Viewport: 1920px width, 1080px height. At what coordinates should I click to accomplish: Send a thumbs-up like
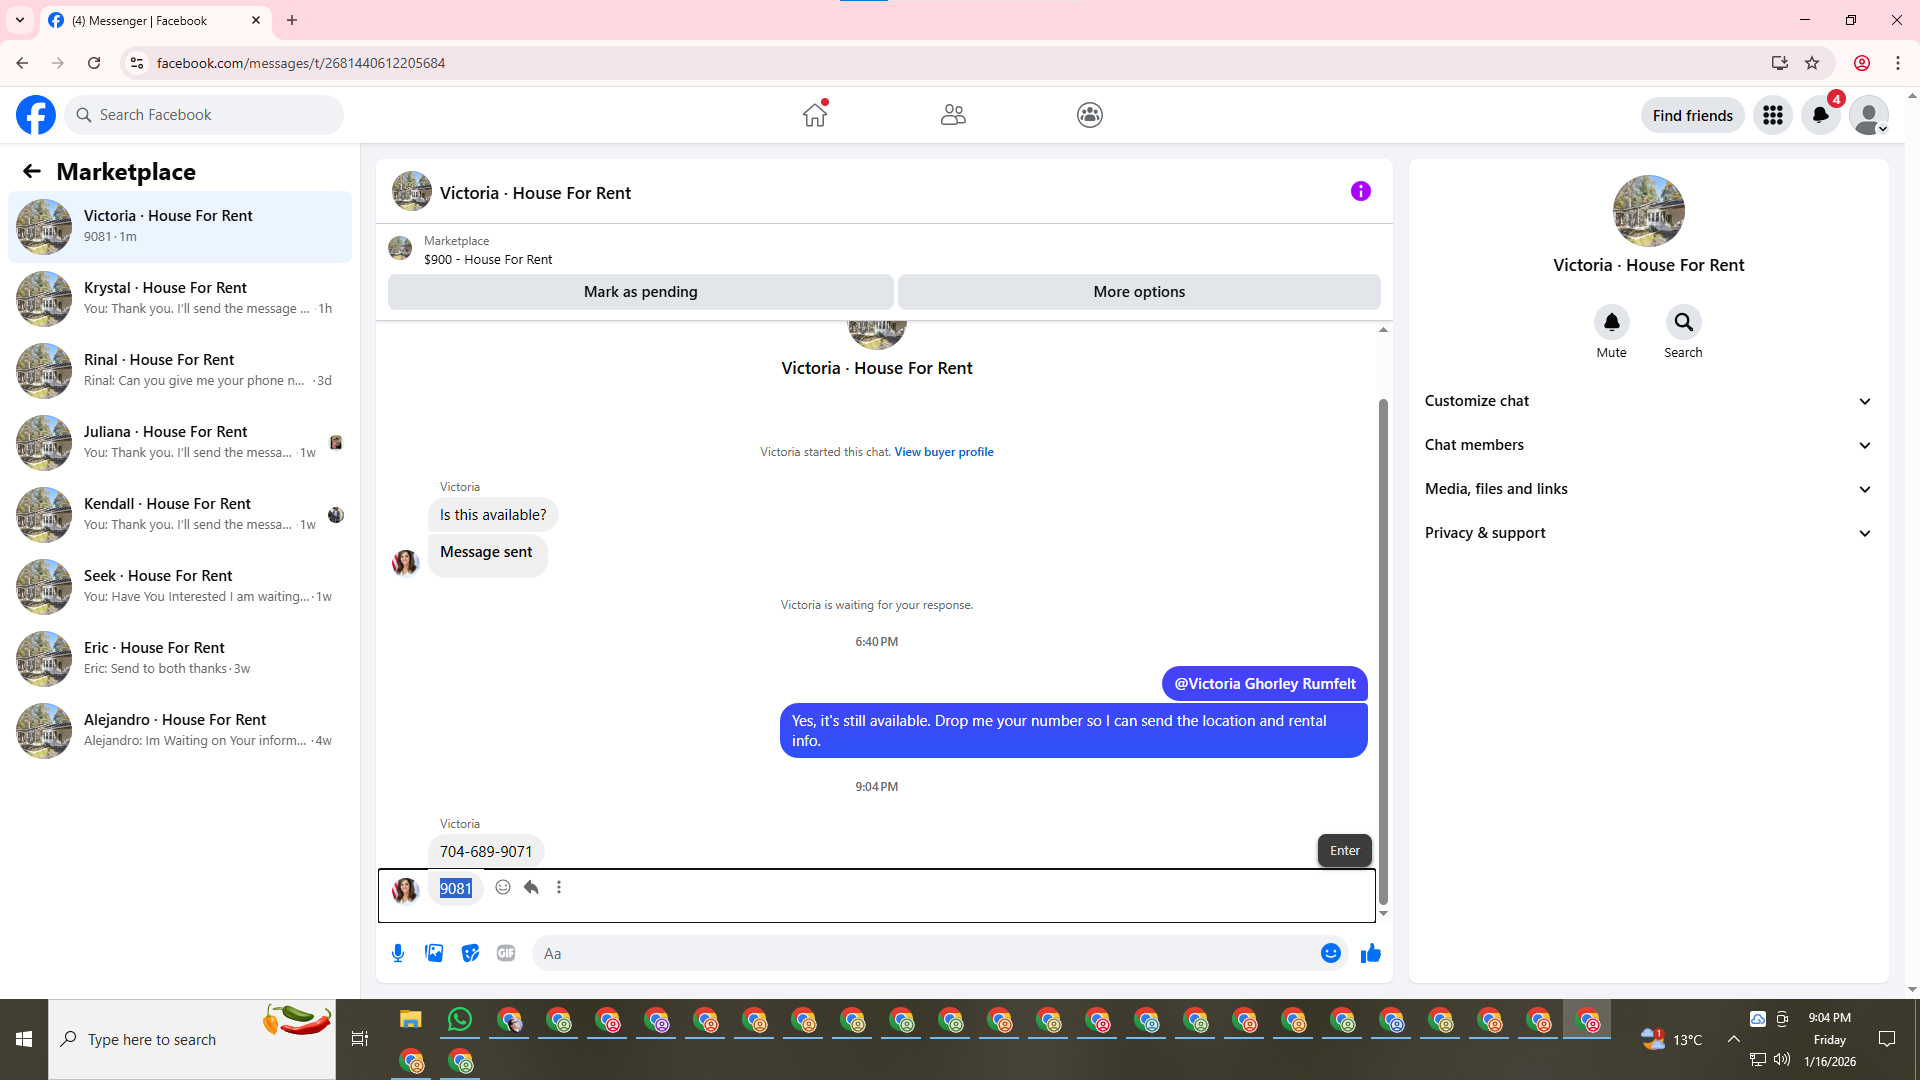(1370, 953)
